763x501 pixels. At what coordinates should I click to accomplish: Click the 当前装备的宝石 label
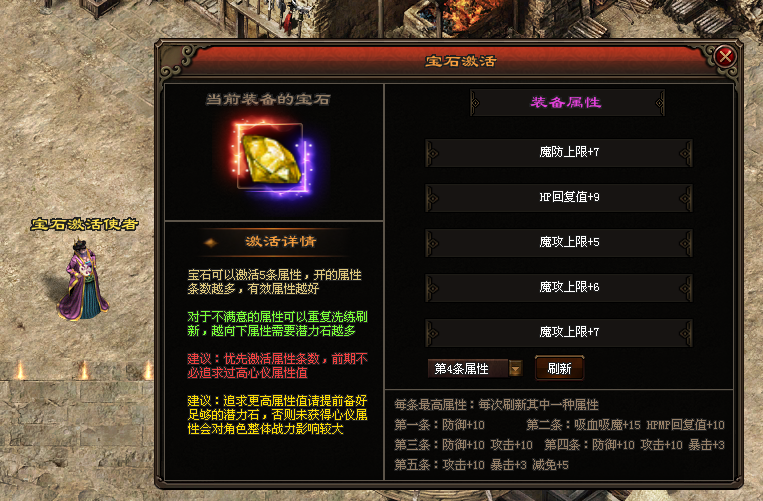point(268,99)
